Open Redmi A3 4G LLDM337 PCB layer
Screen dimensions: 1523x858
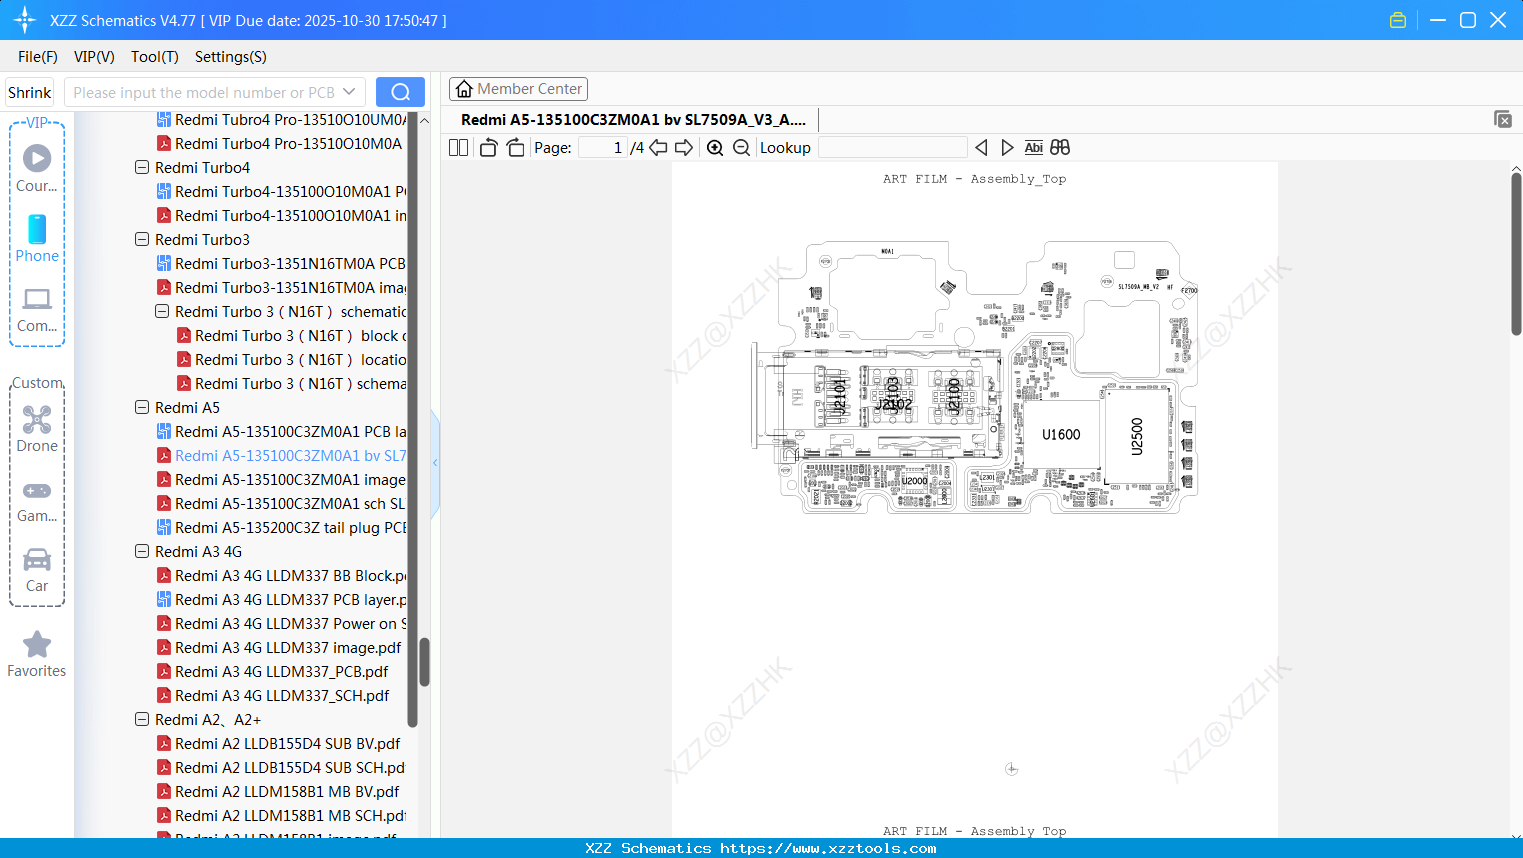click(x=282, y=600)
